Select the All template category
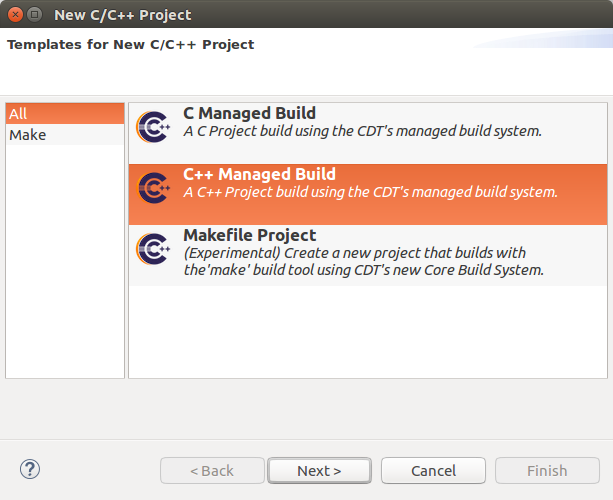The image size is (613, 500). (65, 114)
